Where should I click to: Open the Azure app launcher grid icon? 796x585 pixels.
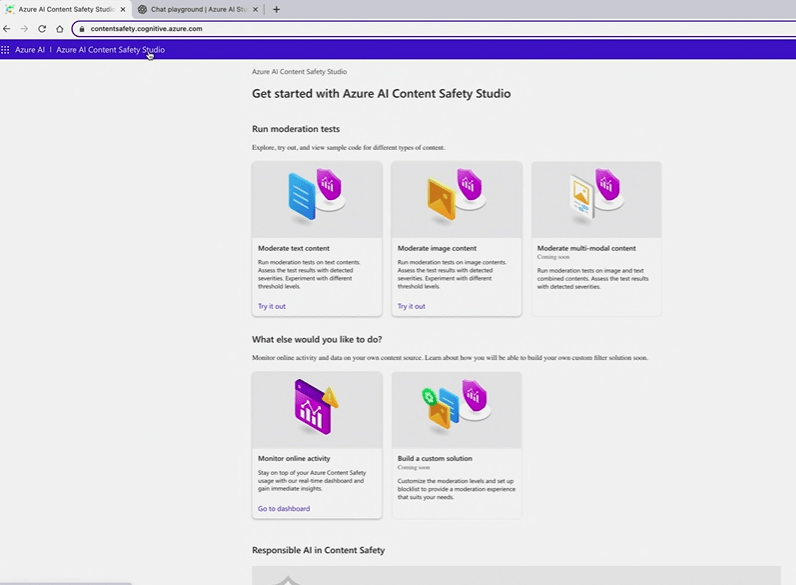pos(6,49)
